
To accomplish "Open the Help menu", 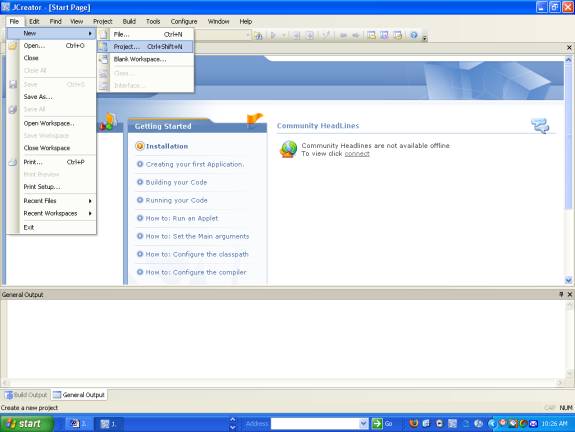I will point(246,22).
